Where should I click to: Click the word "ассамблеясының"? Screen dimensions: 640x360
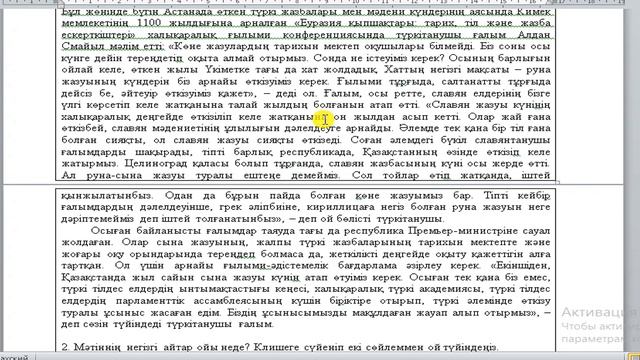pos(238,301)
